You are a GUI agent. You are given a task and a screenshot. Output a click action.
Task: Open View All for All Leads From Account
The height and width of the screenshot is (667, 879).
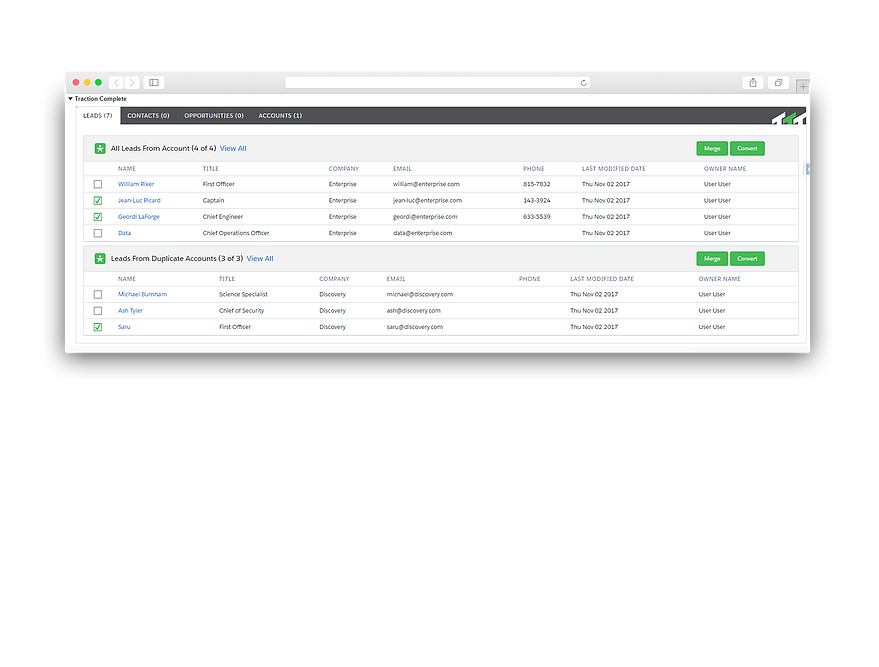(x=233, y=149)
